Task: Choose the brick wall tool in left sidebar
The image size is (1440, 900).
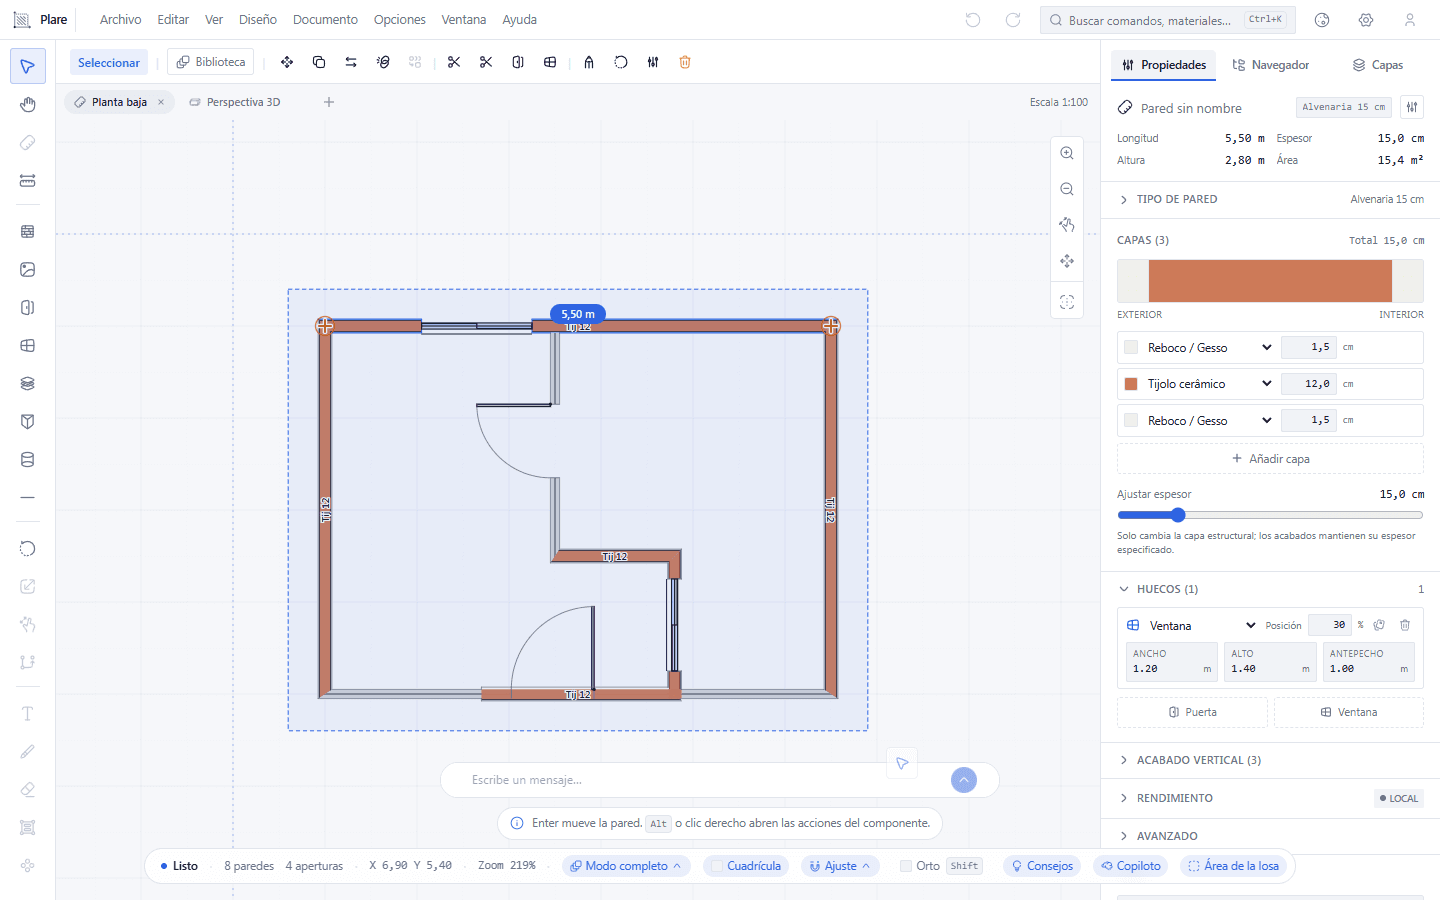Action: tap(28, 231)
